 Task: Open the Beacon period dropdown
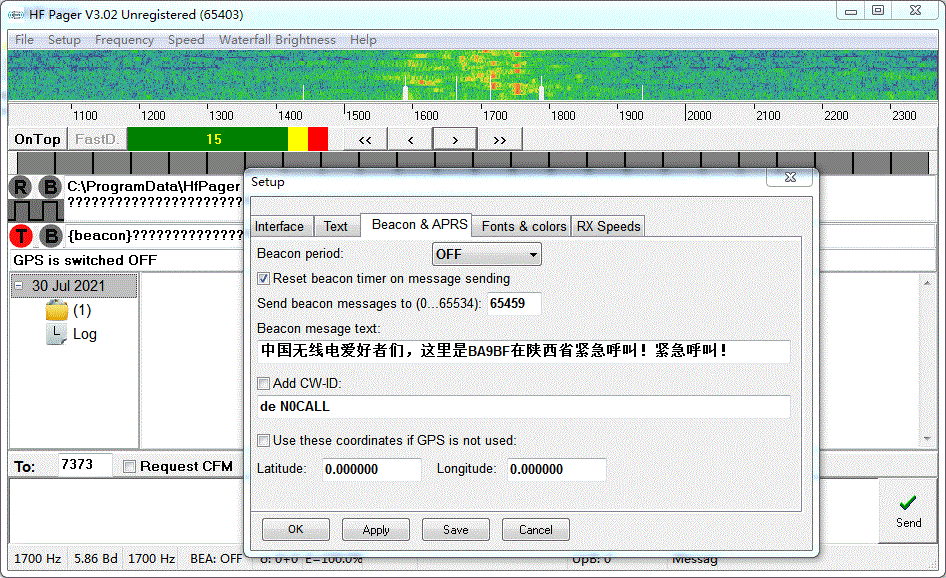[x=486, y=254]
